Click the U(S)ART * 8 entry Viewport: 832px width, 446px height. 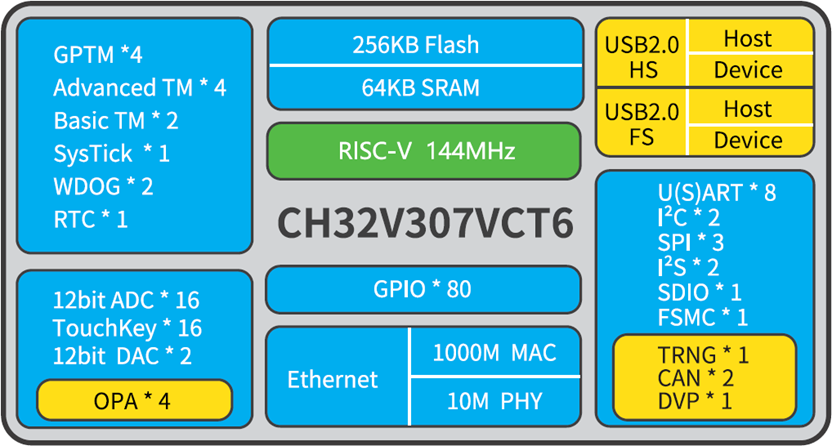(717, 193)
